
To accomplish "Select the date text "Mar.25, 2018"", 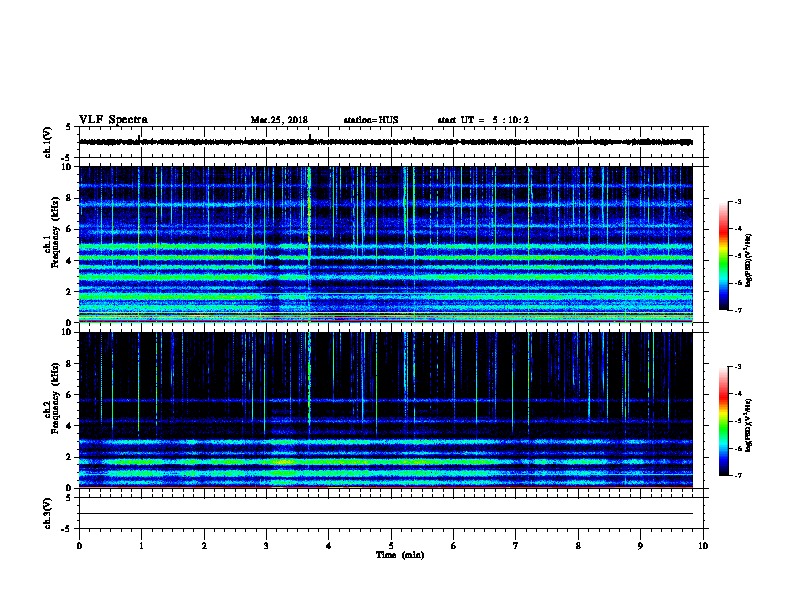I will [279, 120].
